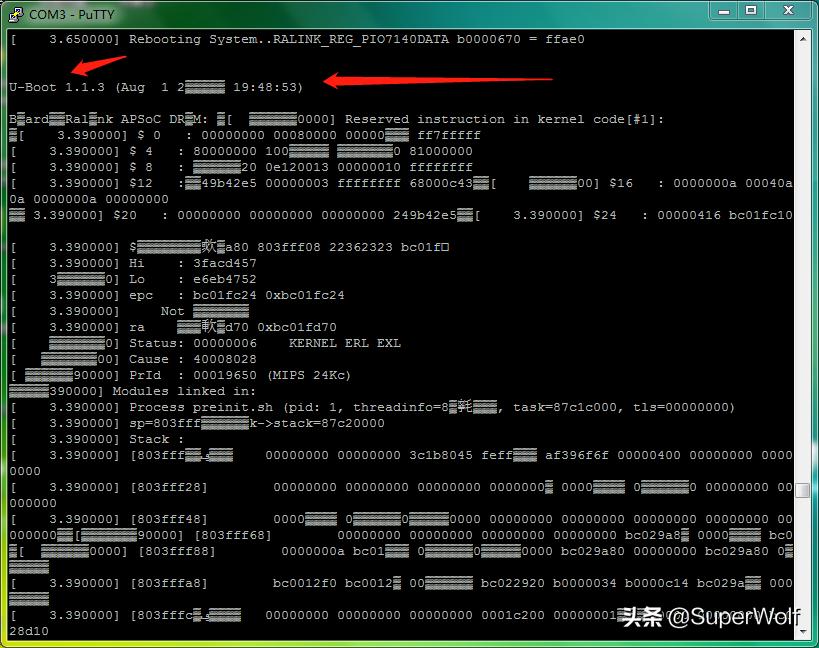This screenshot has width=819, height=648.
Task: Click the '$16' register label
Action: 621,183
